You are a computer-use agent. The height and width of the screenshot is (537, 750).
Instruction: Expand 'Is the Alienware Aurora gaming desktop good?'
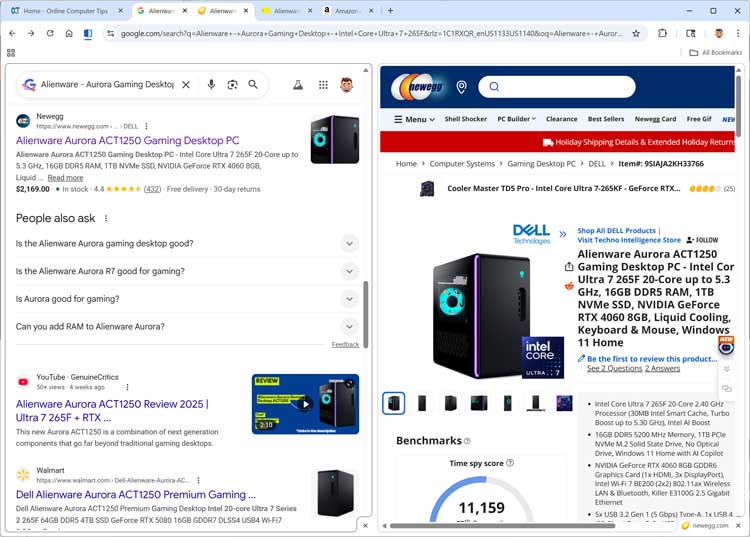[350, 243]
